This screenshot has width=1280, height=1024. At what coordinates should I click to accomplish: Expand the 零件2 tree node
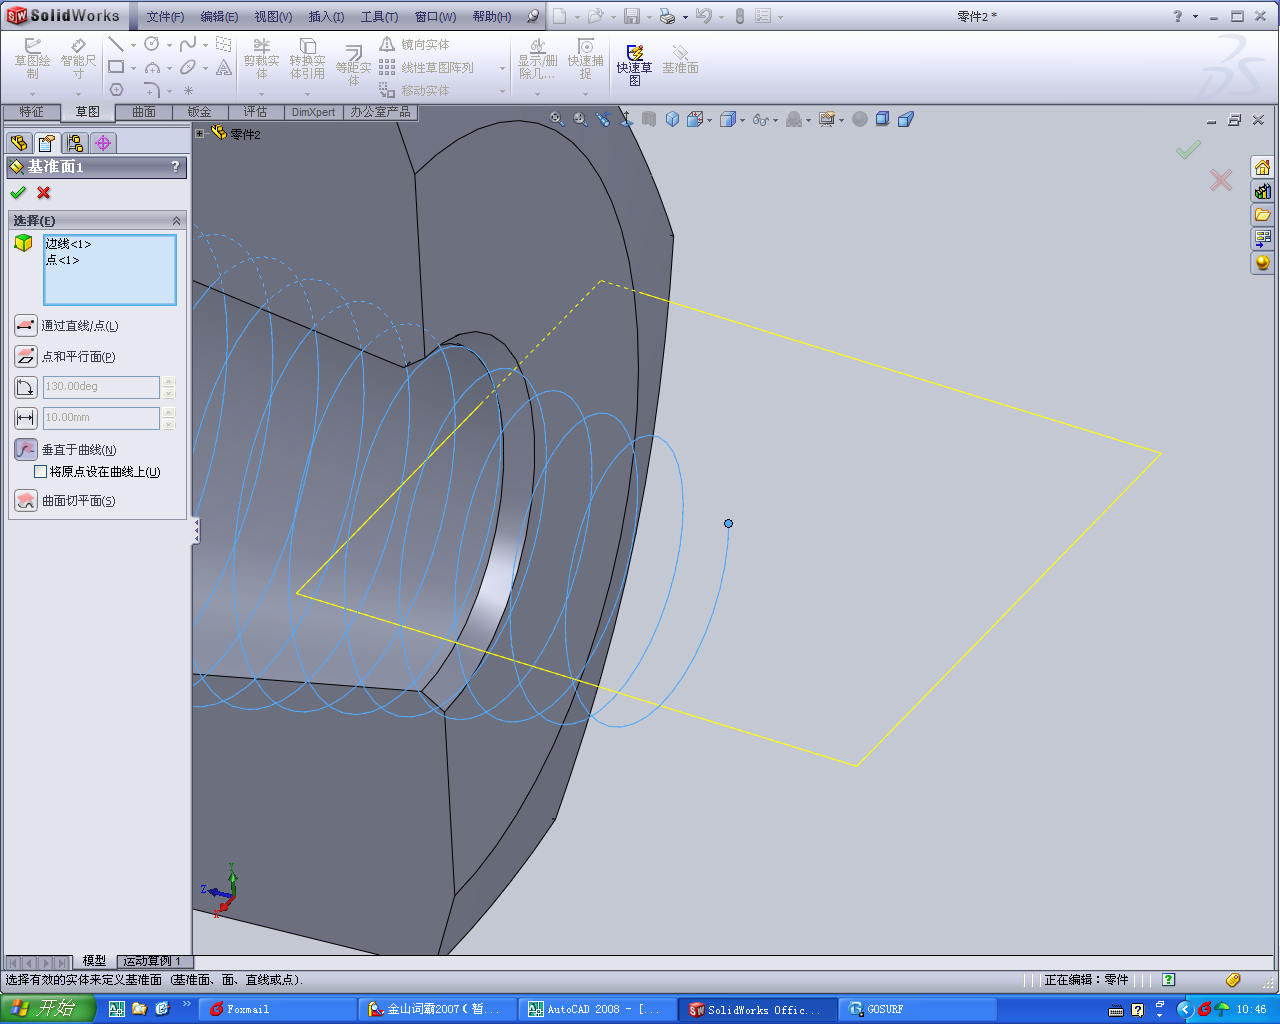coord(200,134)
